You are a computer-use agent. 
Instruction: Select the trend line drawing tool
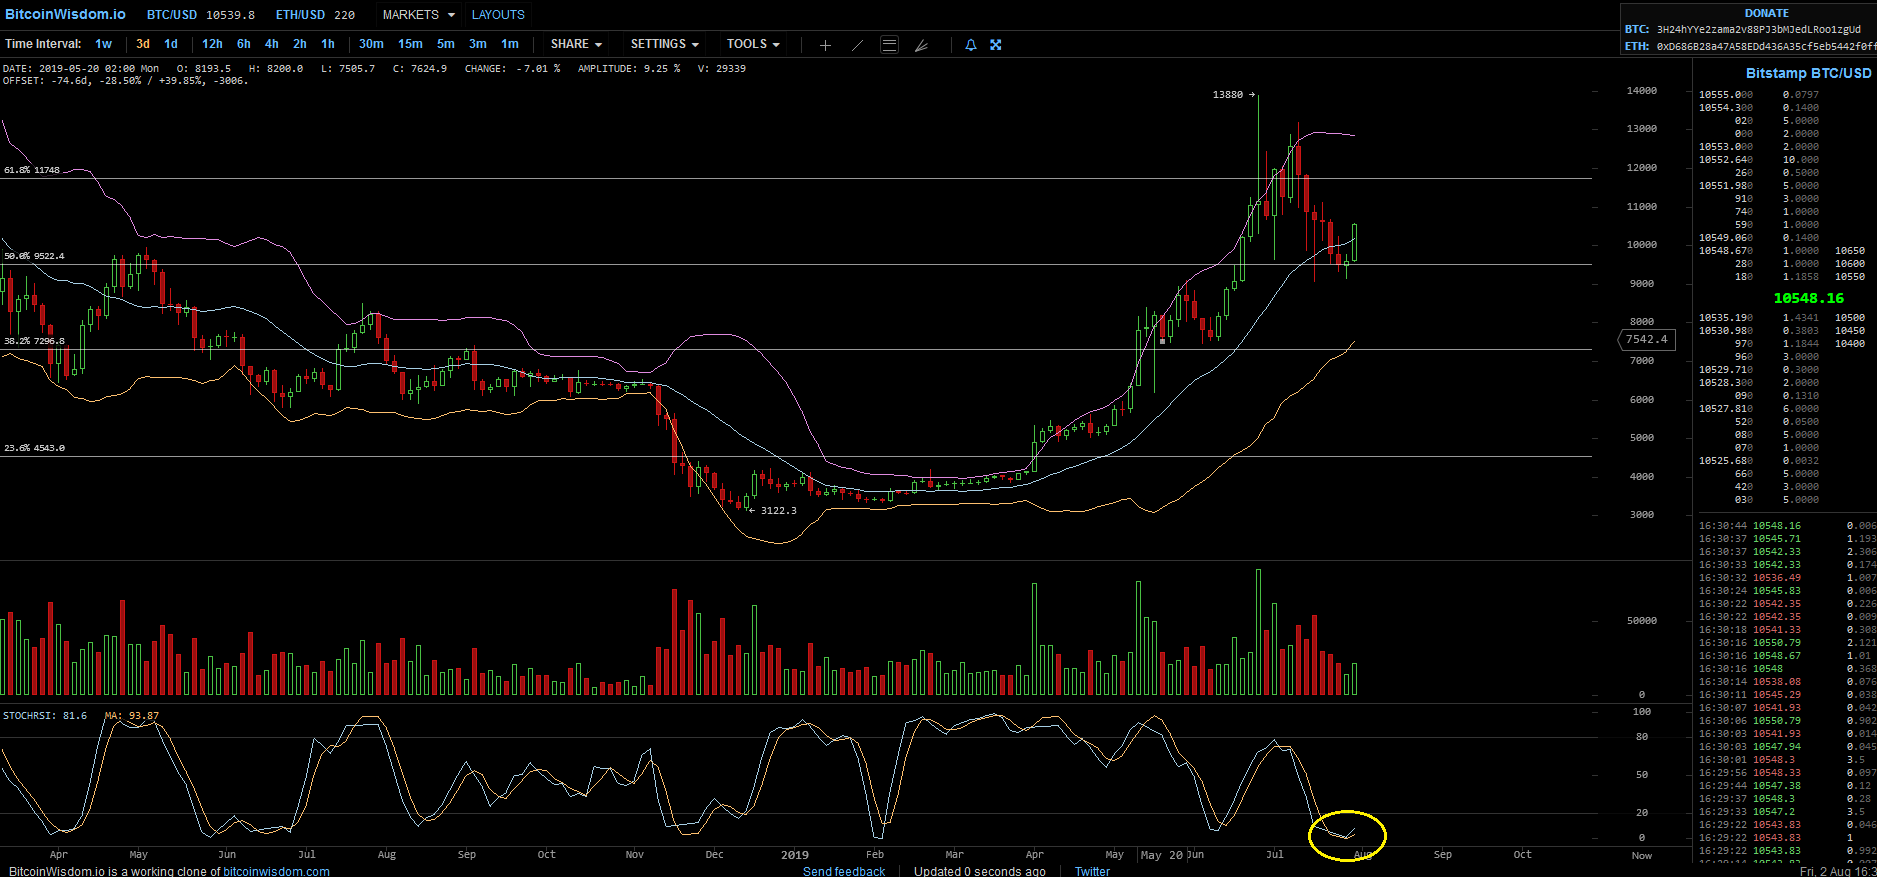coord(857,45)
